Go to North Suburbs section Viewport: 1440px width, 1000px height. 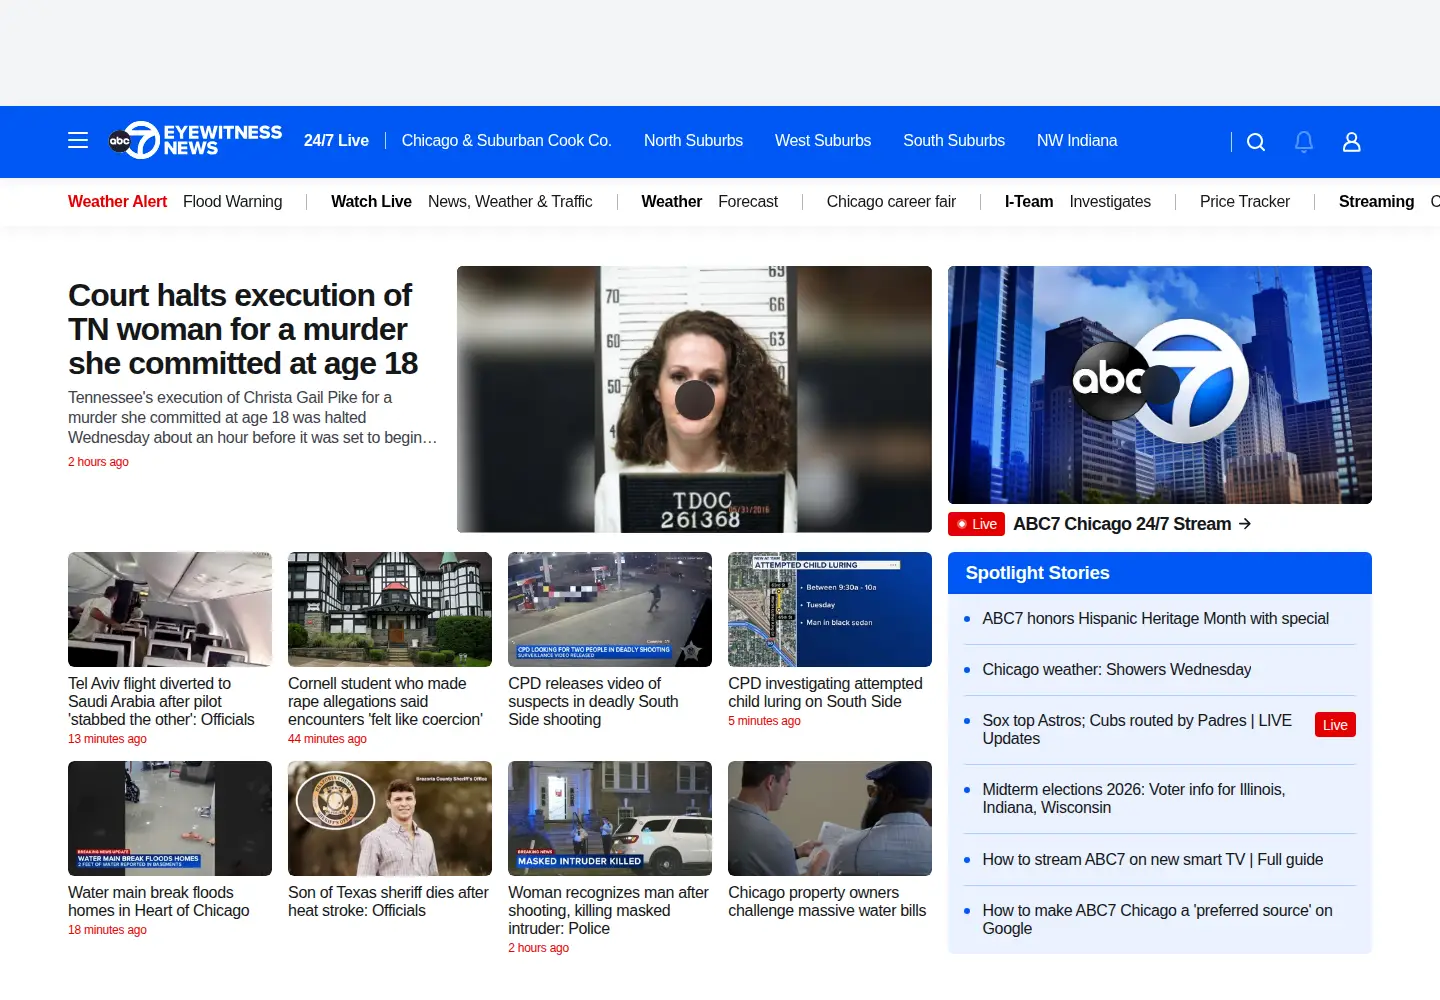693,141
